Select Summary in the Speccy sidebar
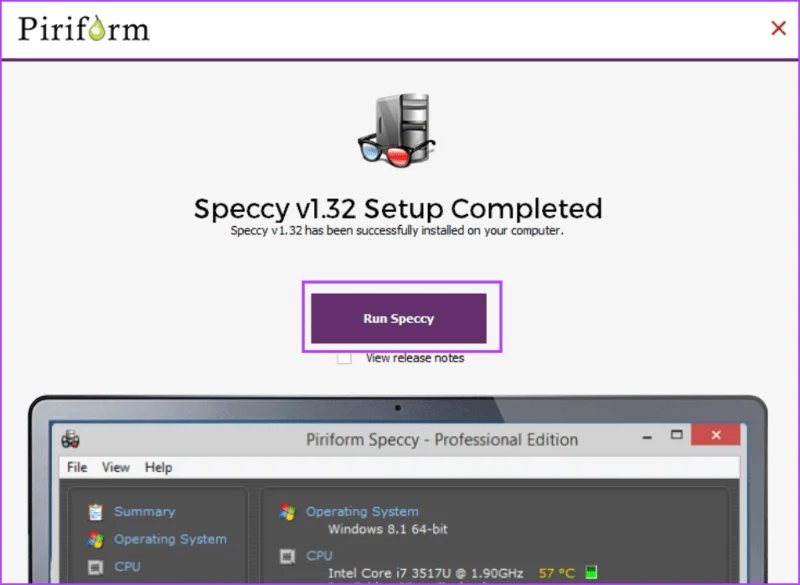This screenshot has height=585, width=800. coord(144,512)
